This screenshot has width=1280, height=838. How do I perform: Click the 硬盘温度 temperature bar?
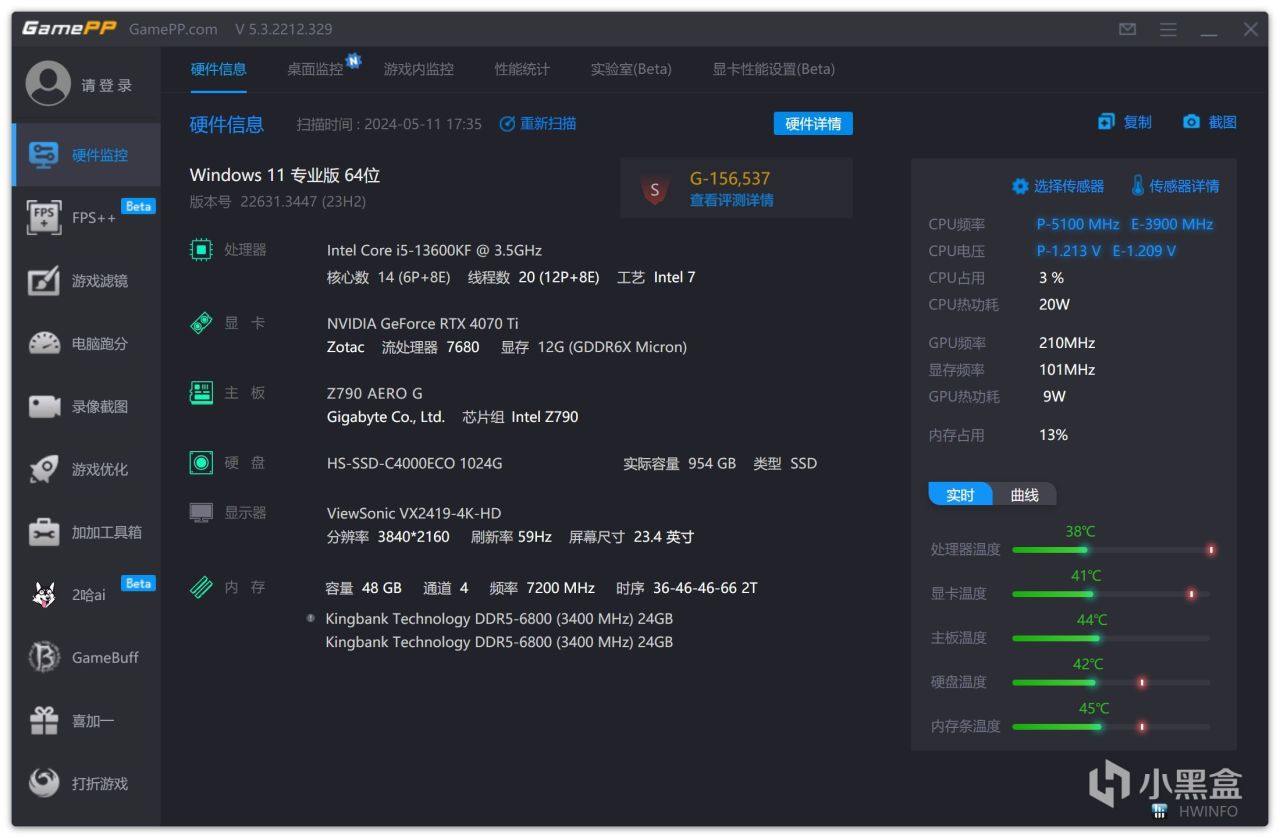point(1111,682)
